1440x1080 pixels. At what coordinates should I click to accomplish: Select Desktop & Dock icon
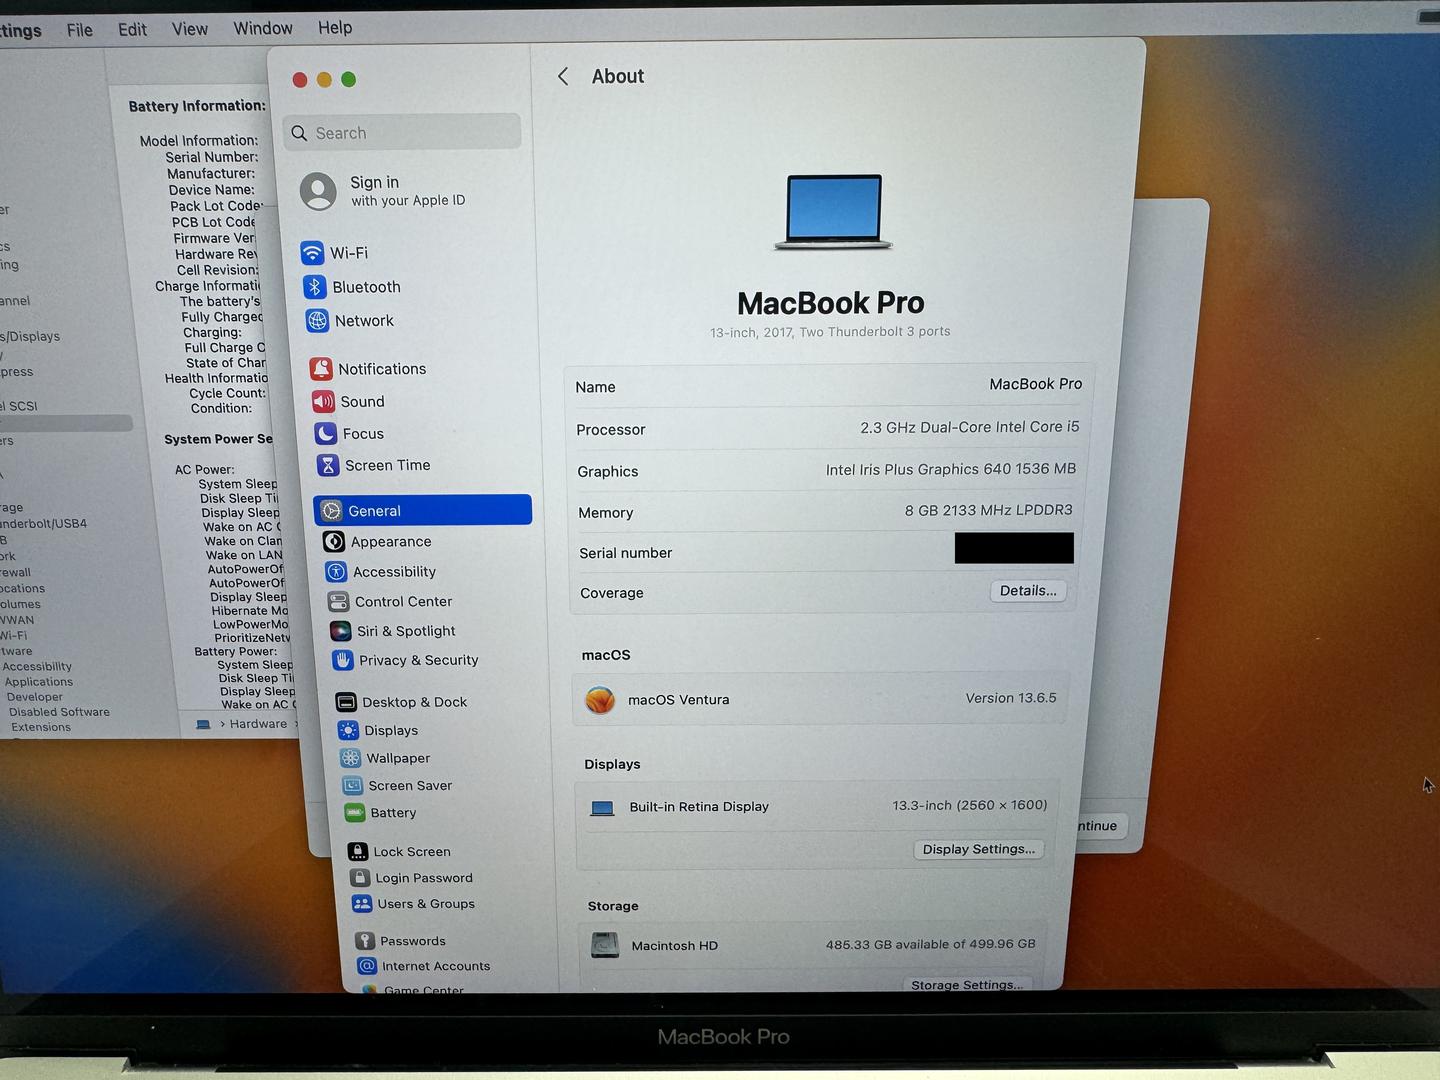(346, 702)
